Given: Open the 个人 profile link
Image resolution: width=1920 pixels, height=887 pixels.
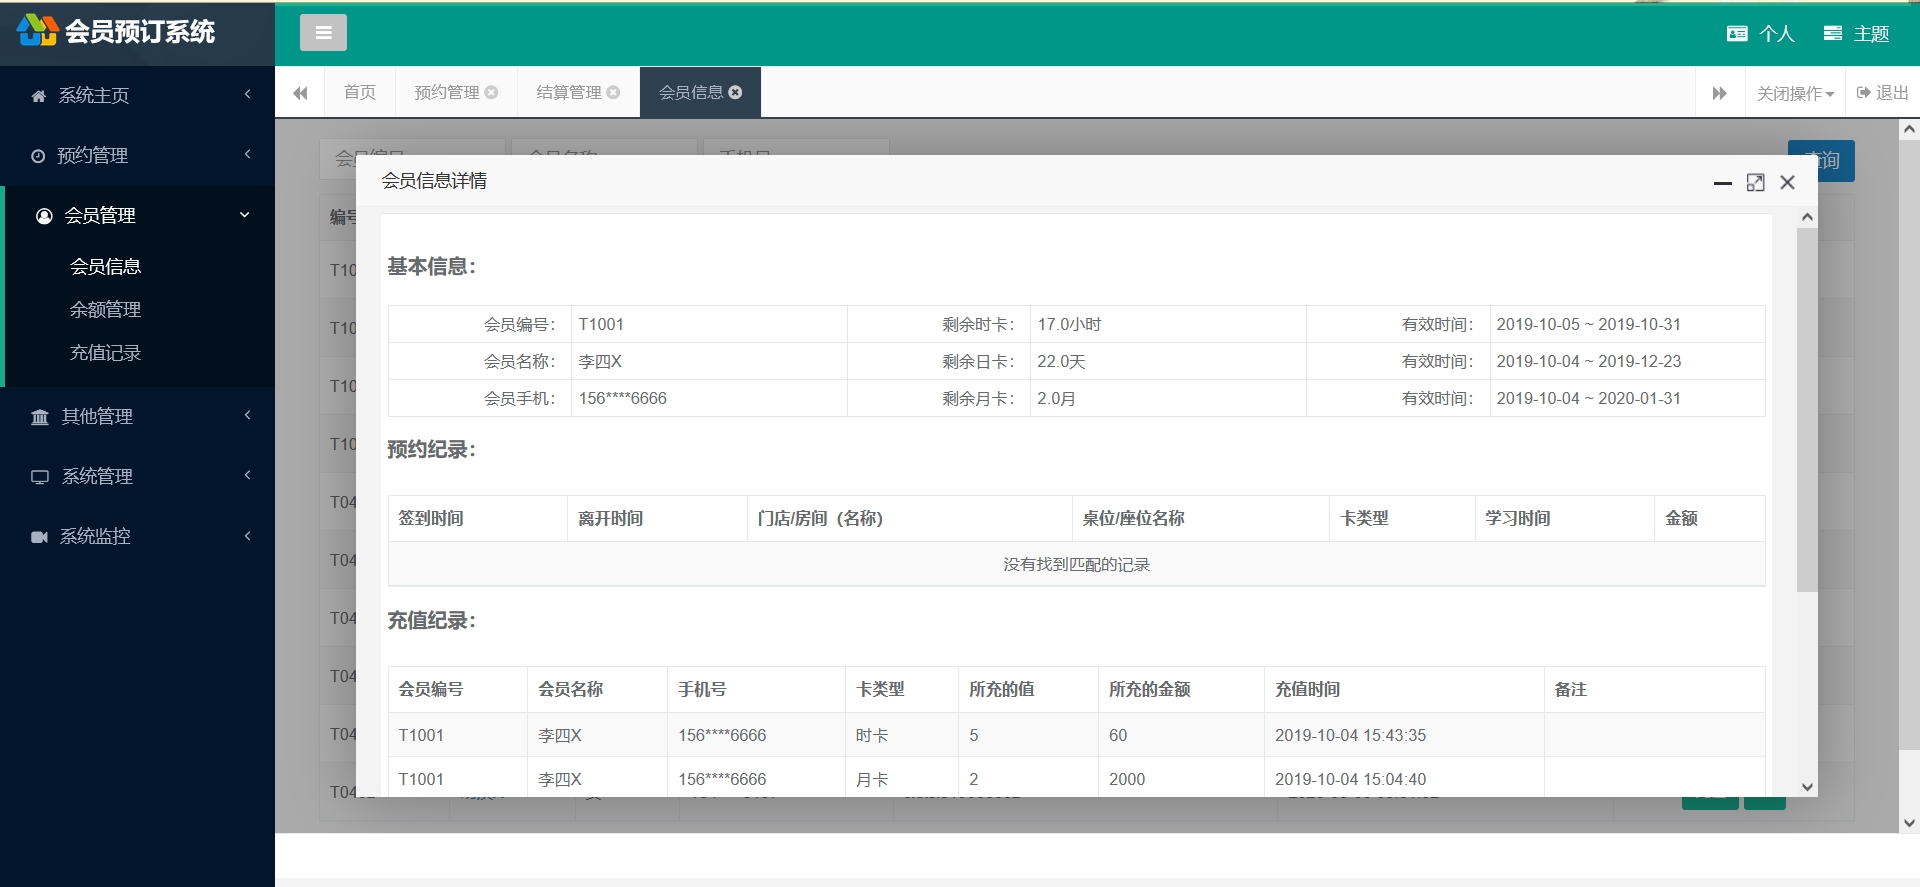Looking at the screenshot, I should [1761, 34].
